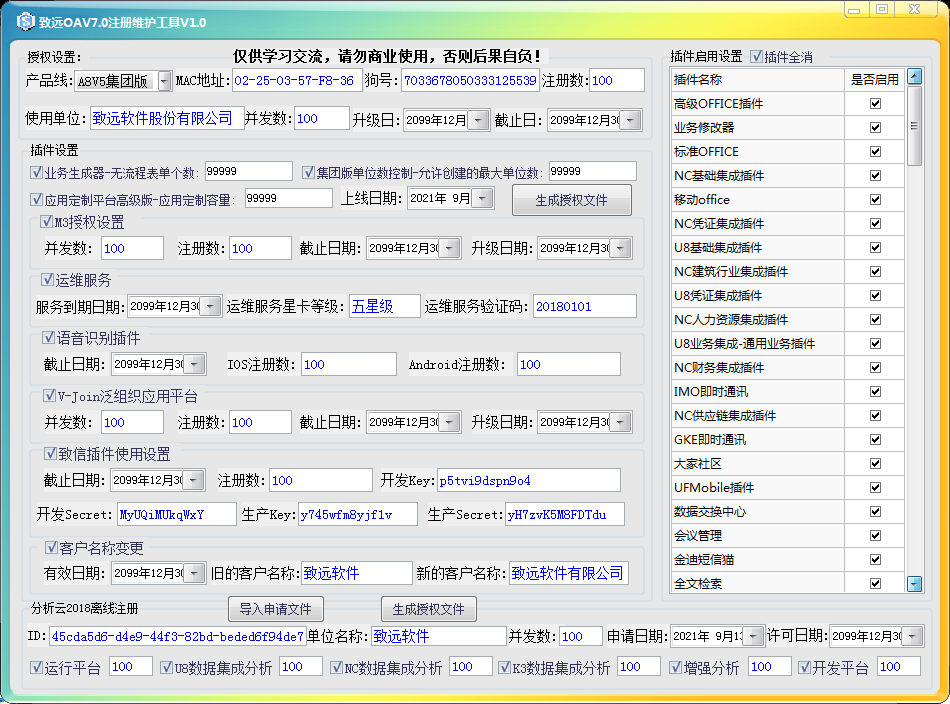Toggle the 运行平台 checkbox
950x704 pixels.
click(x=36, y=668)
